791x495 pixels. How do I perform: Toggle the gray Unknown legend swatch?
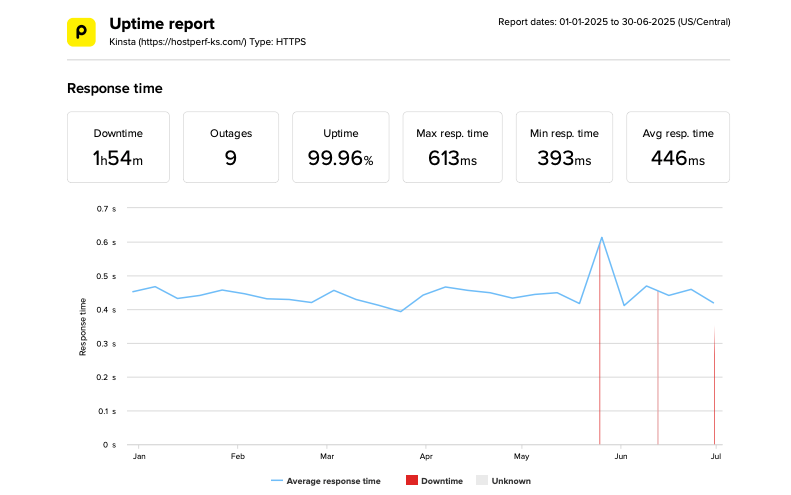pyautogui.click(x=481, y=481)
